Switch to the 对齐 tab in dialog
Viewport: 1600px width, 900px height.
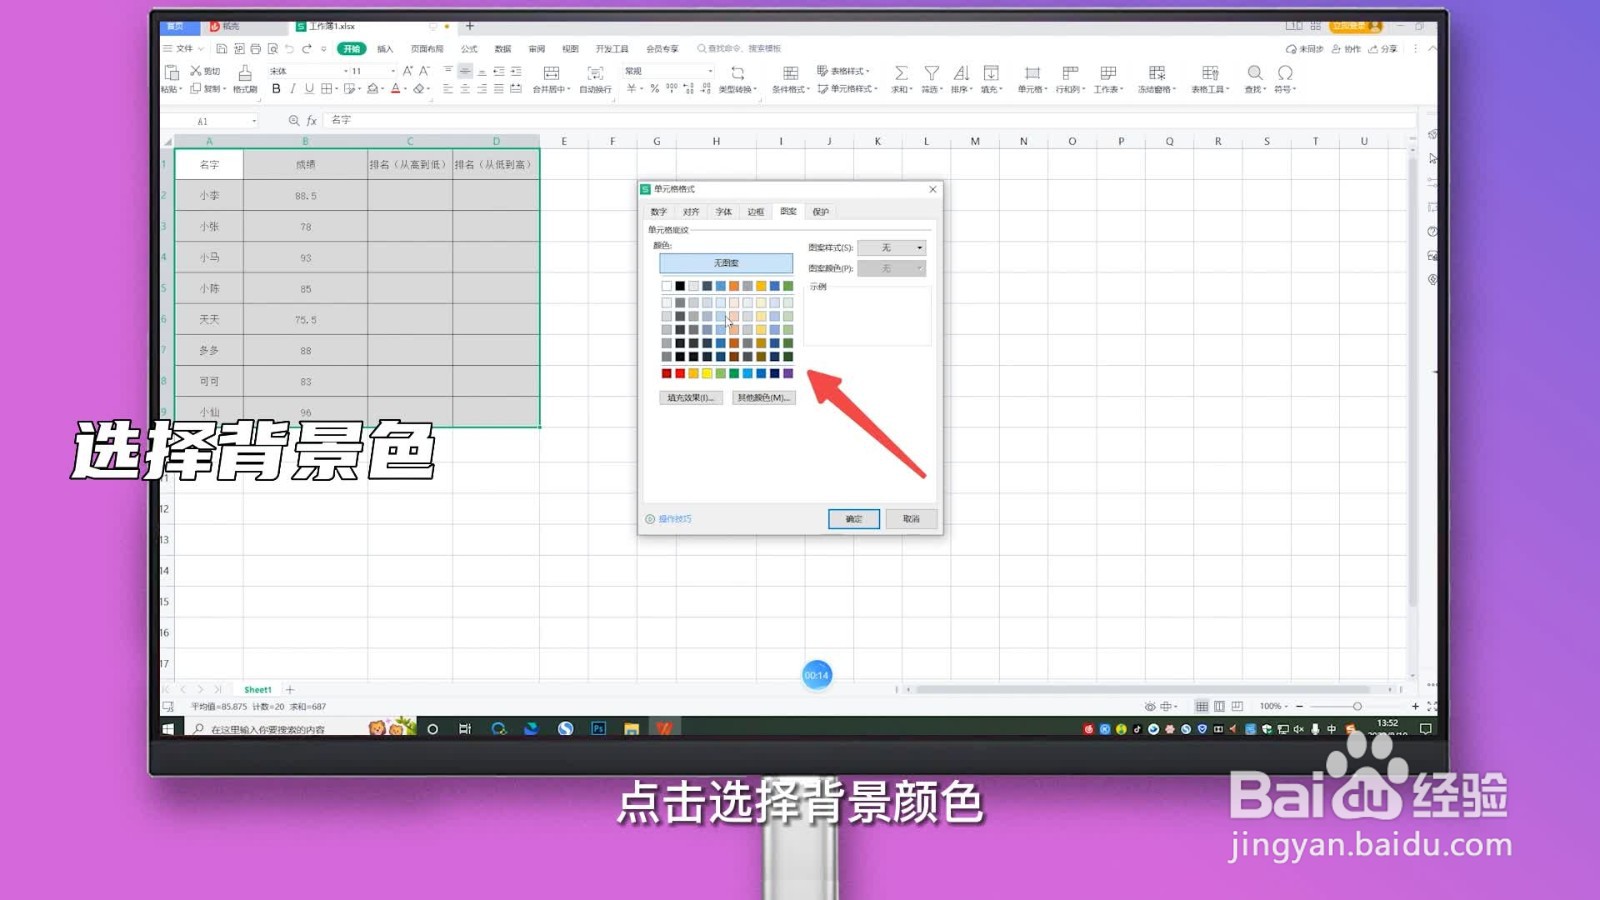[691, 212]
